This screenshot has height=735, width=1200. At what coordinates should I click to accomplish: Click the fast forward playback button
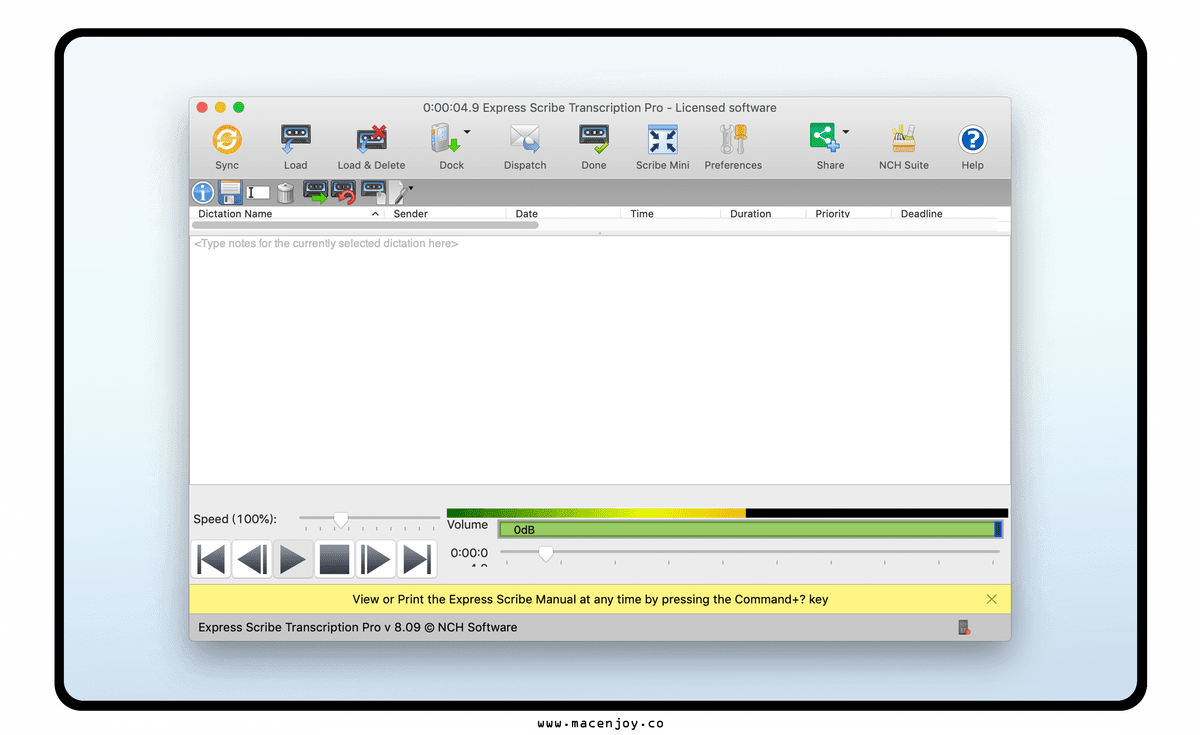point(375,559)
